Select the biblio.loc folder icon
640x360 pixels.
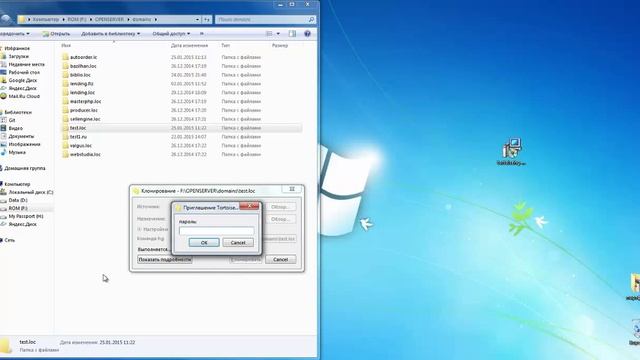pos(65,75)
